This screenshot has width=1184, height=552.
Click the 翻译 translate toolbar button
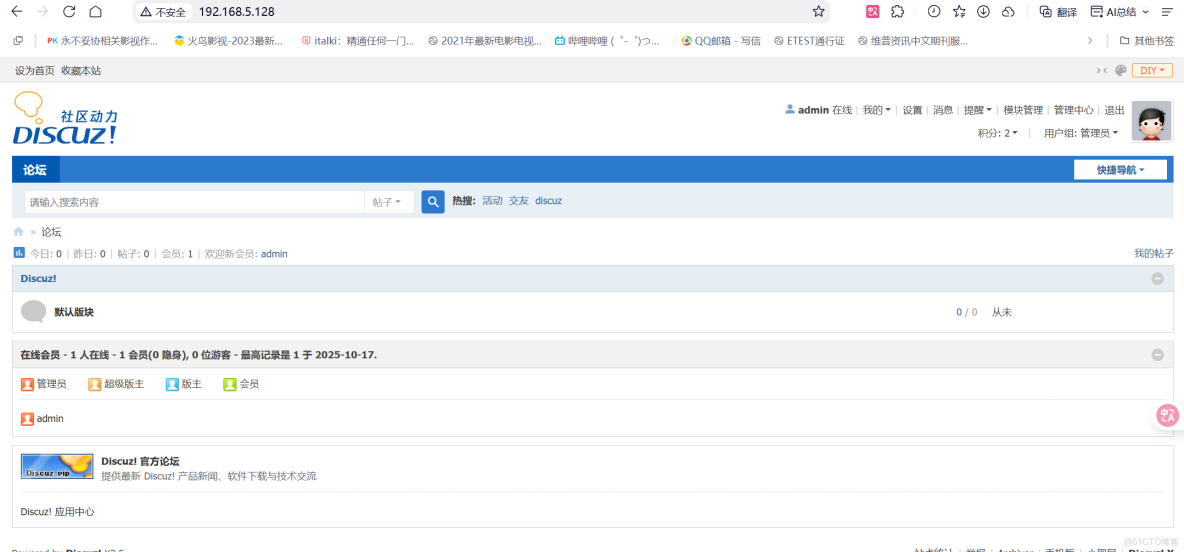(x=1057, y=11)
